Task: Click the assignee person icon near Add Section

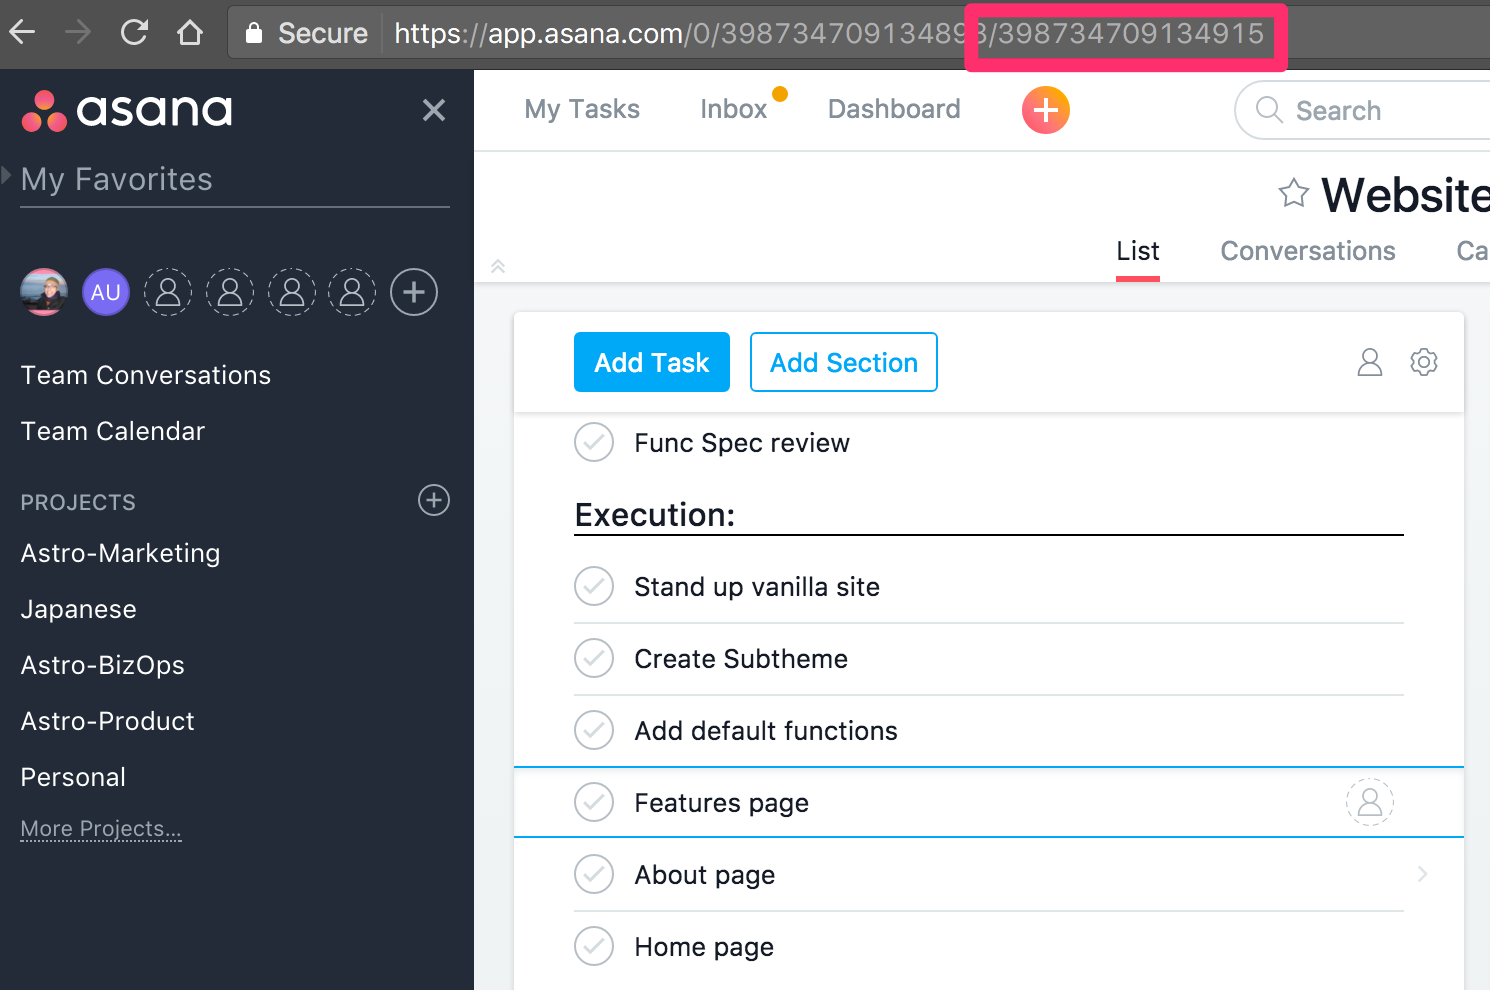Action: tap(1369, 362)
